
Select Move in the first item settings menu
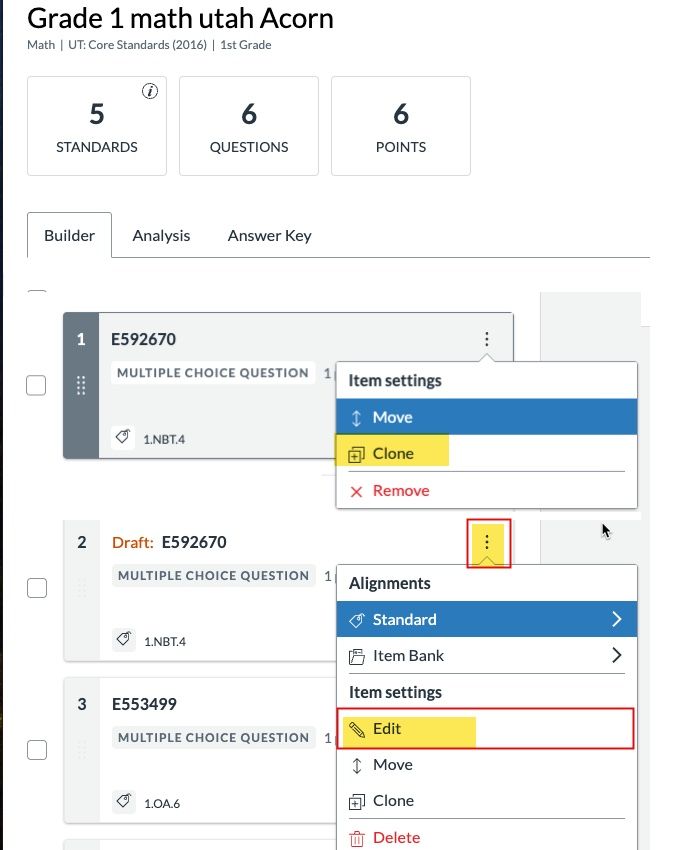(392, 417)
